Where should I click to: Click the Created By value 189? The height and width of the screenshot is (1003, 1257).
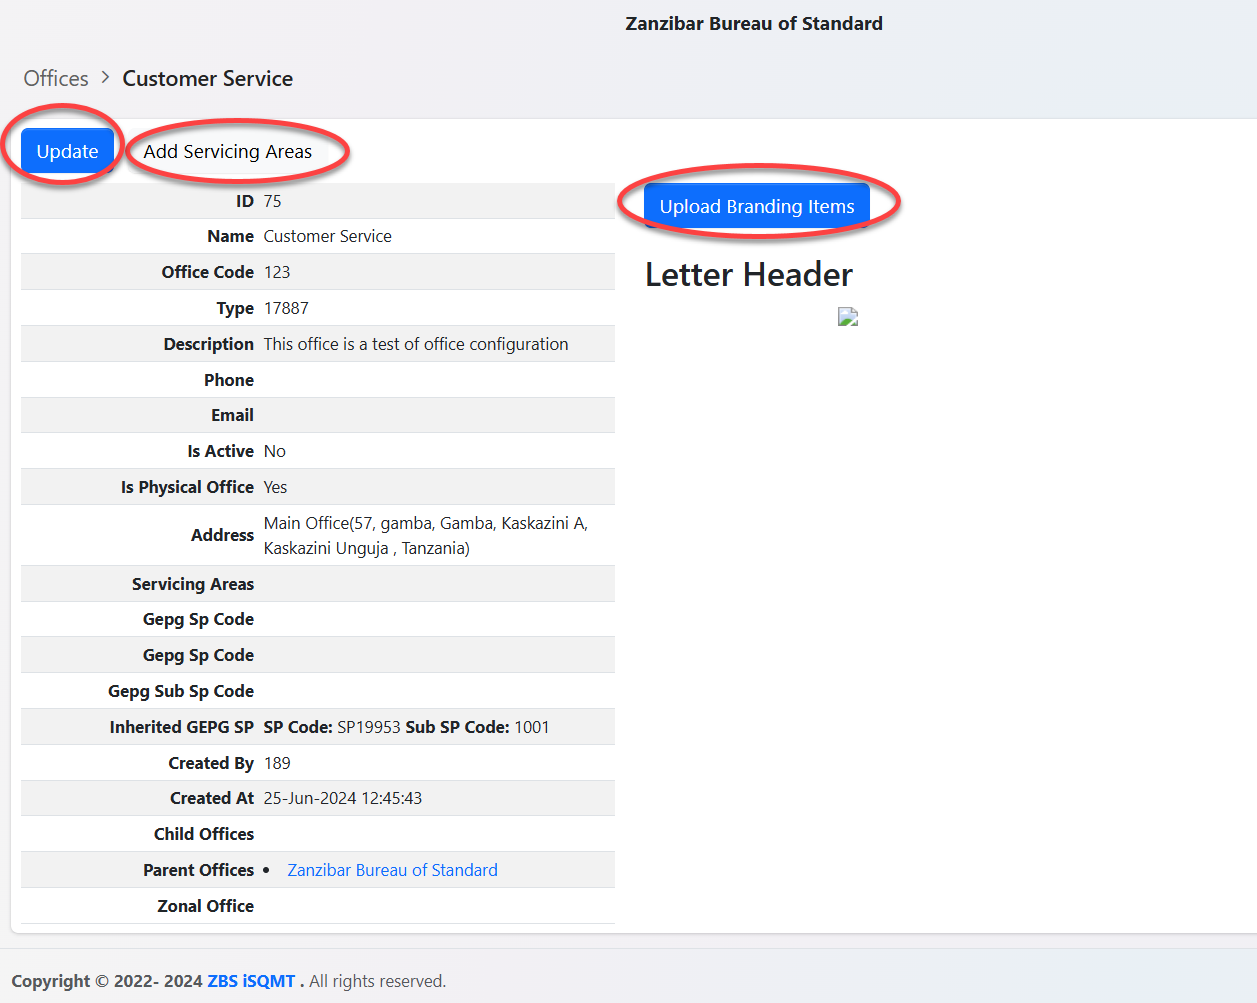click(277, 763)
